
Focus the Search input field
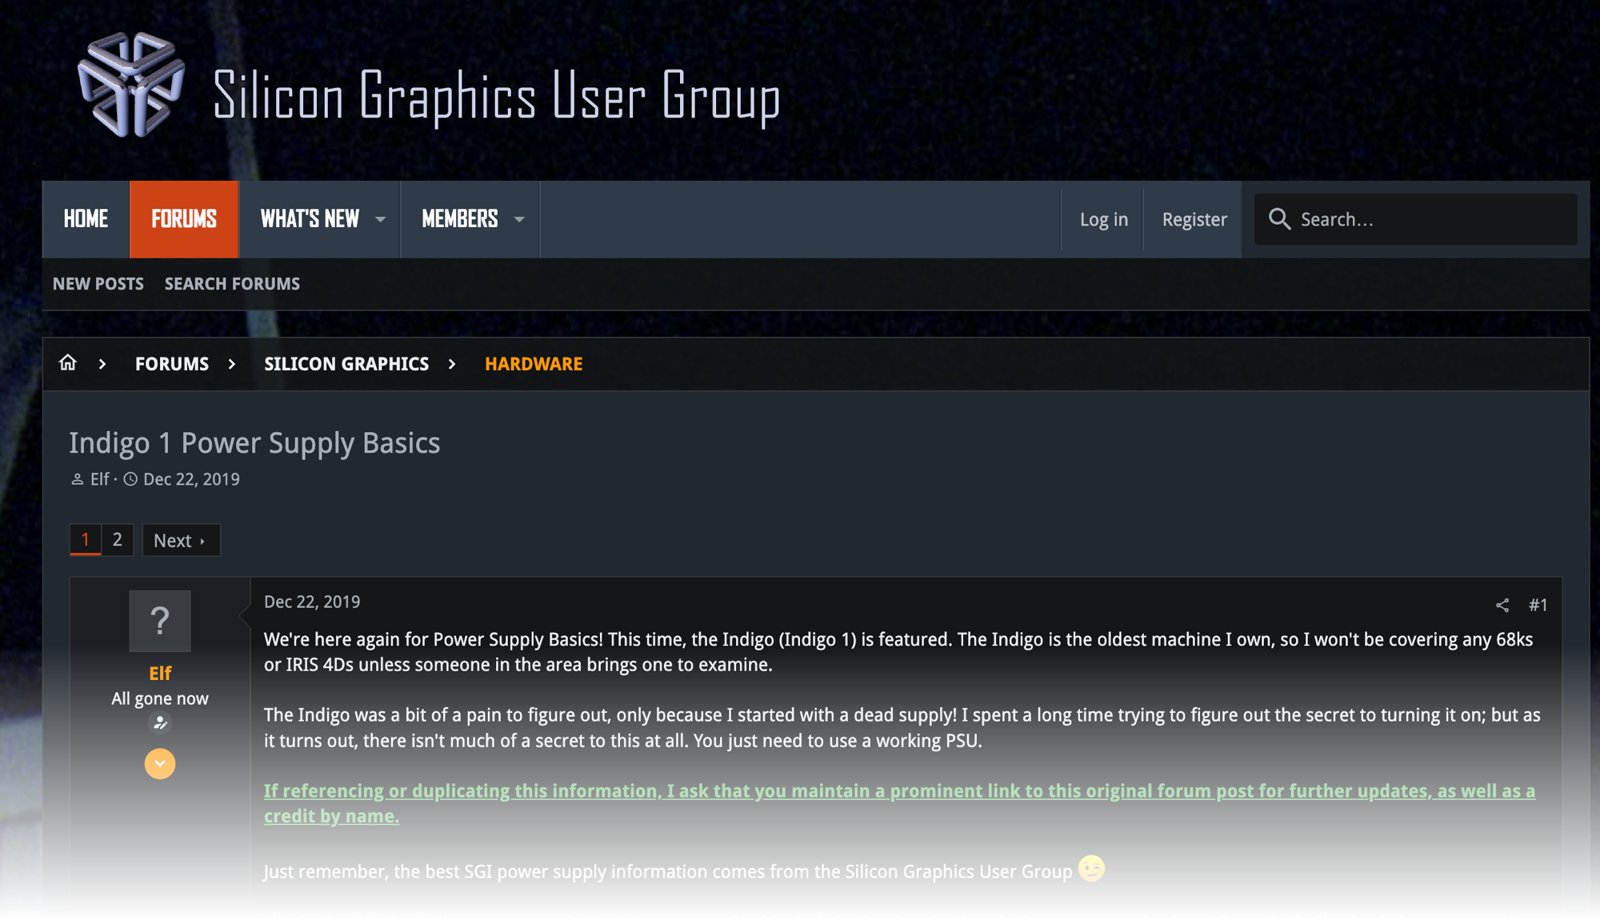pyautogui.click(x=1415, y=219)
